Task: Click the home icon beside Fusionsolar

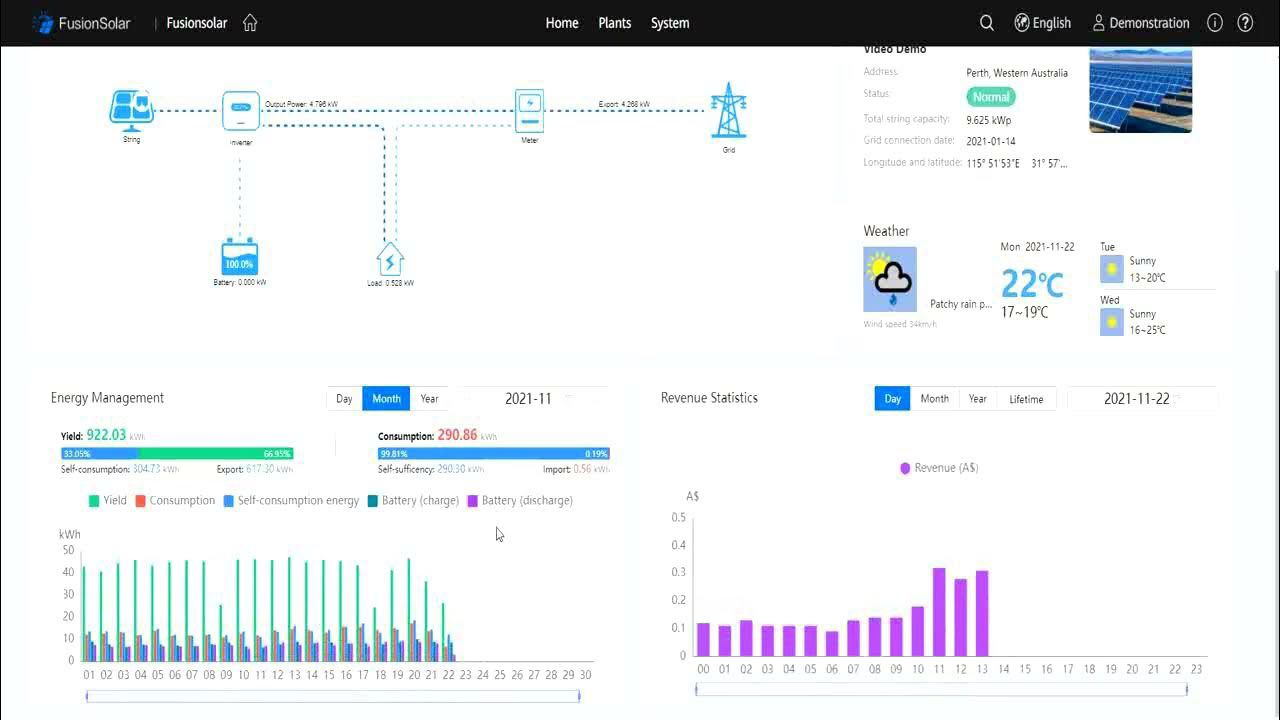Action: click(250, 23)
